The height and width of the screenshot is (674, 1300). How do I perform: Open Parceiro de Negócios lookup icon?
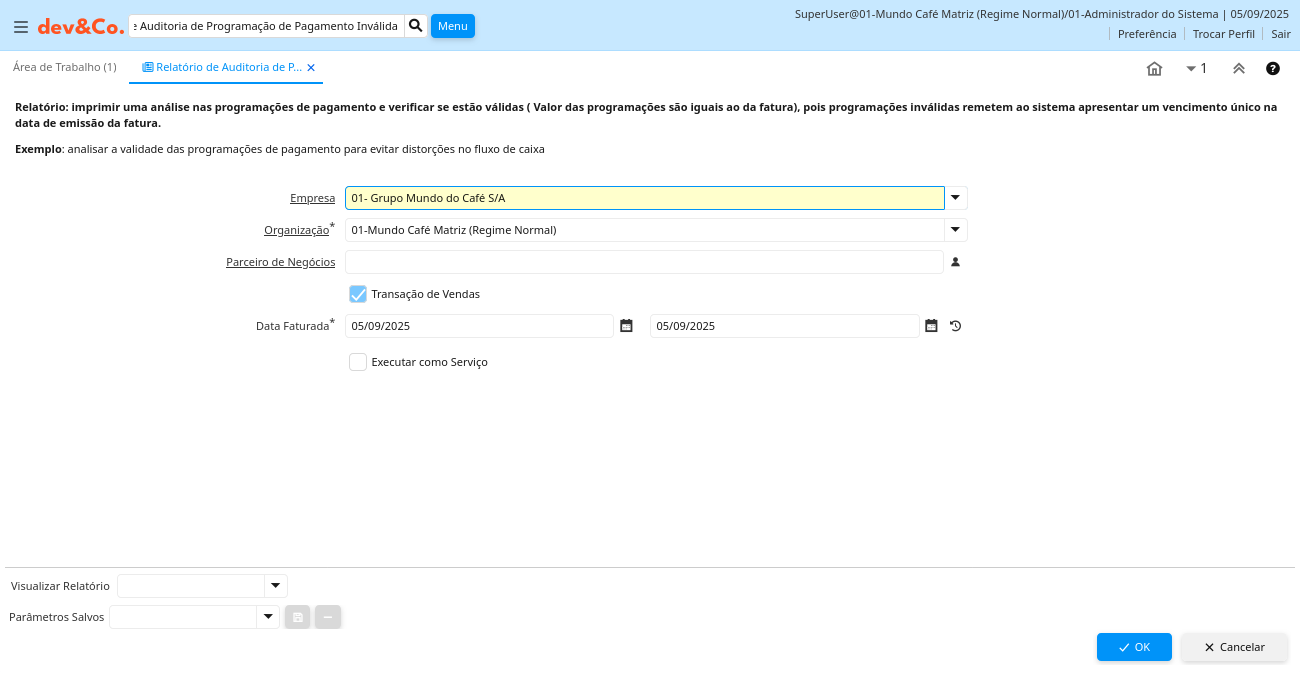[955, 262]
